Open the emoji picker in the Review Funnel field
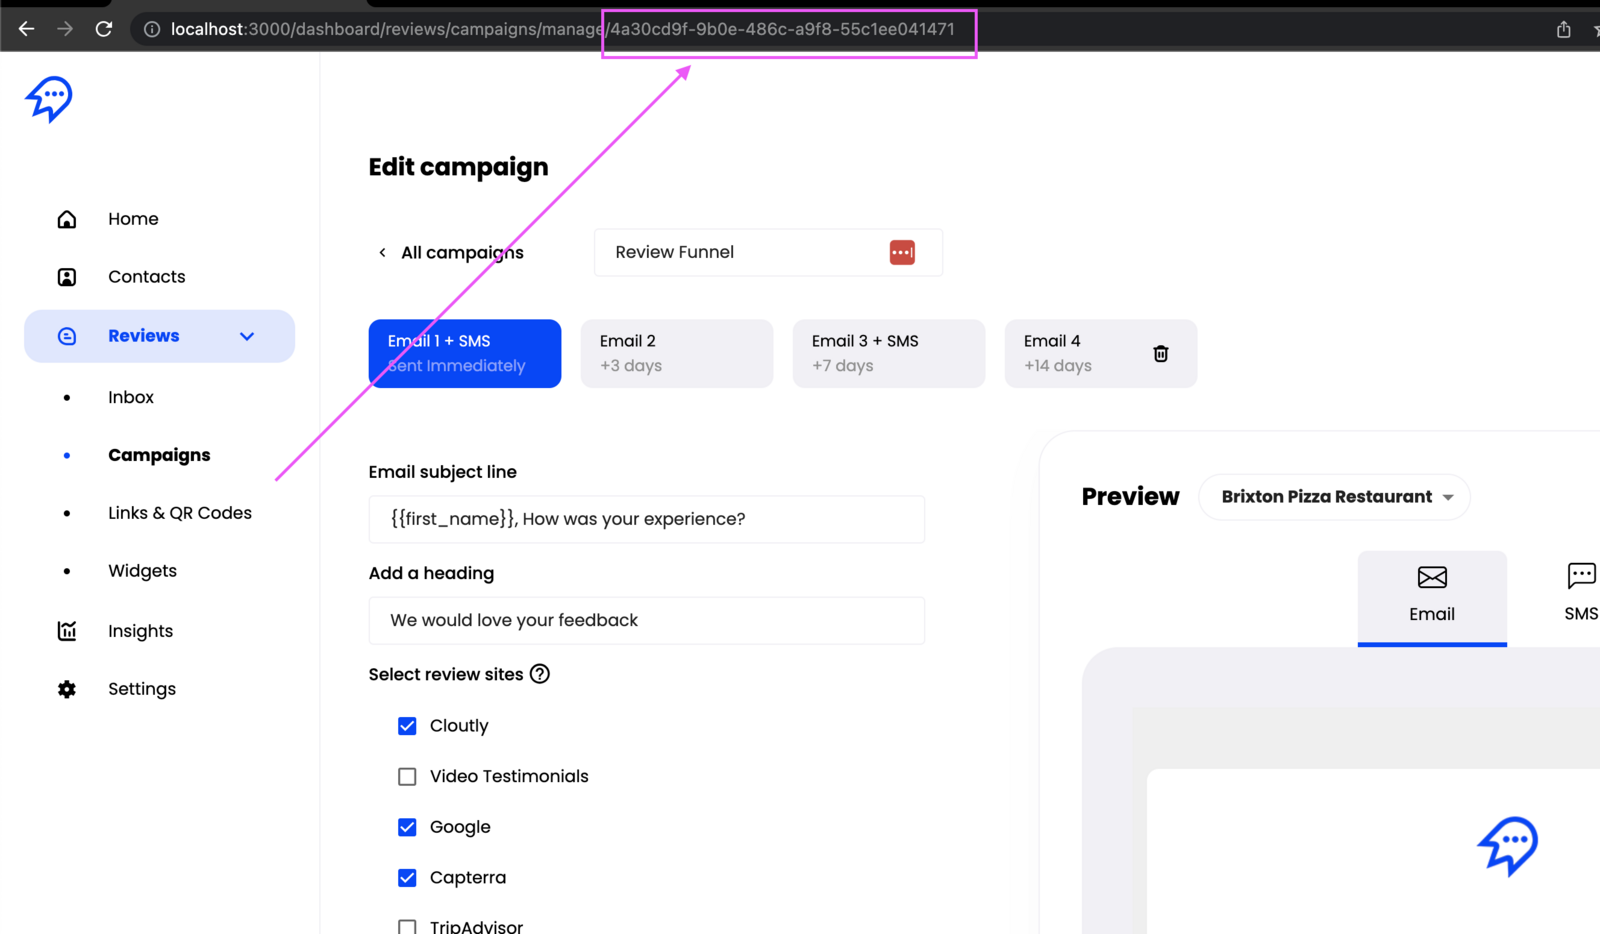 [x=902, y=252]
